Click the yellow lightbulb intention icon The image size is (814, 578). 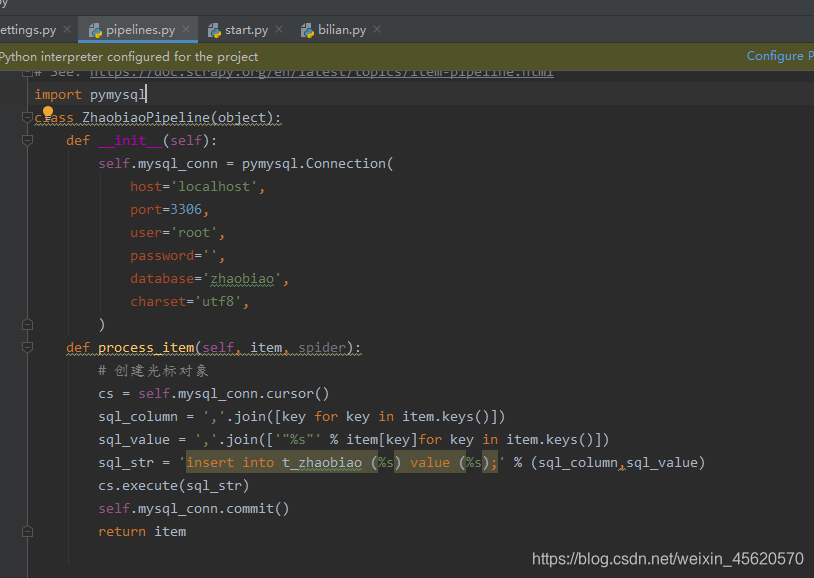(48, 112)
